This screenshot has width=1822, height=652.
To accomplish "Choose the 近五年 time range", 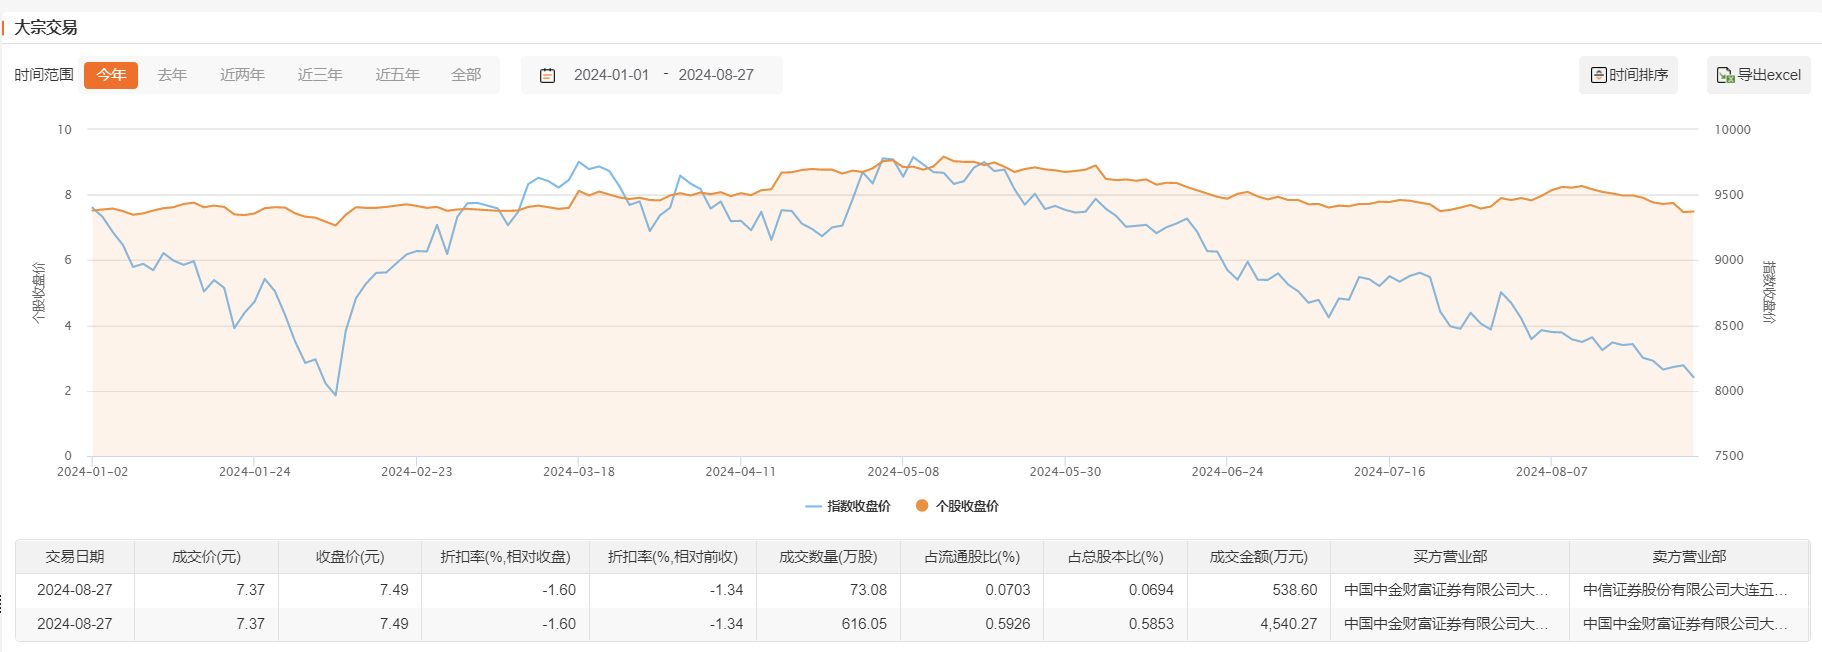I will pyautogui.click(x=397, y=75).
